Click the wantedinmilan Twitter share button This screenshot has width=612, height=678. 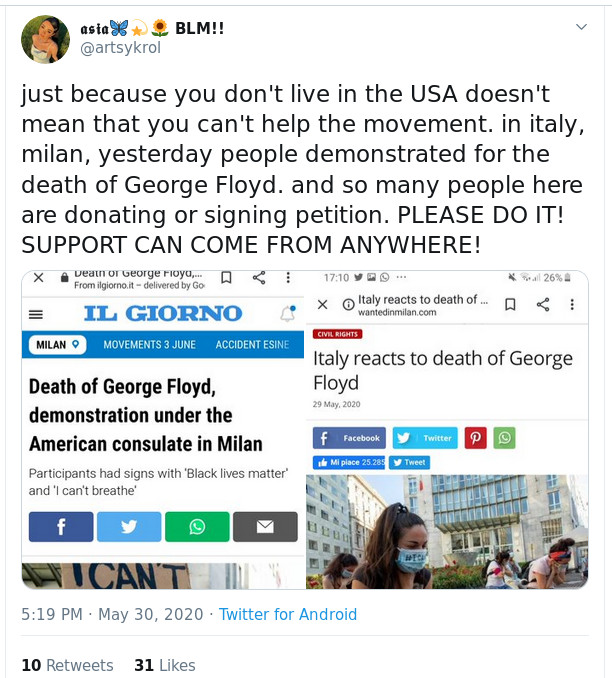point(425,438)
